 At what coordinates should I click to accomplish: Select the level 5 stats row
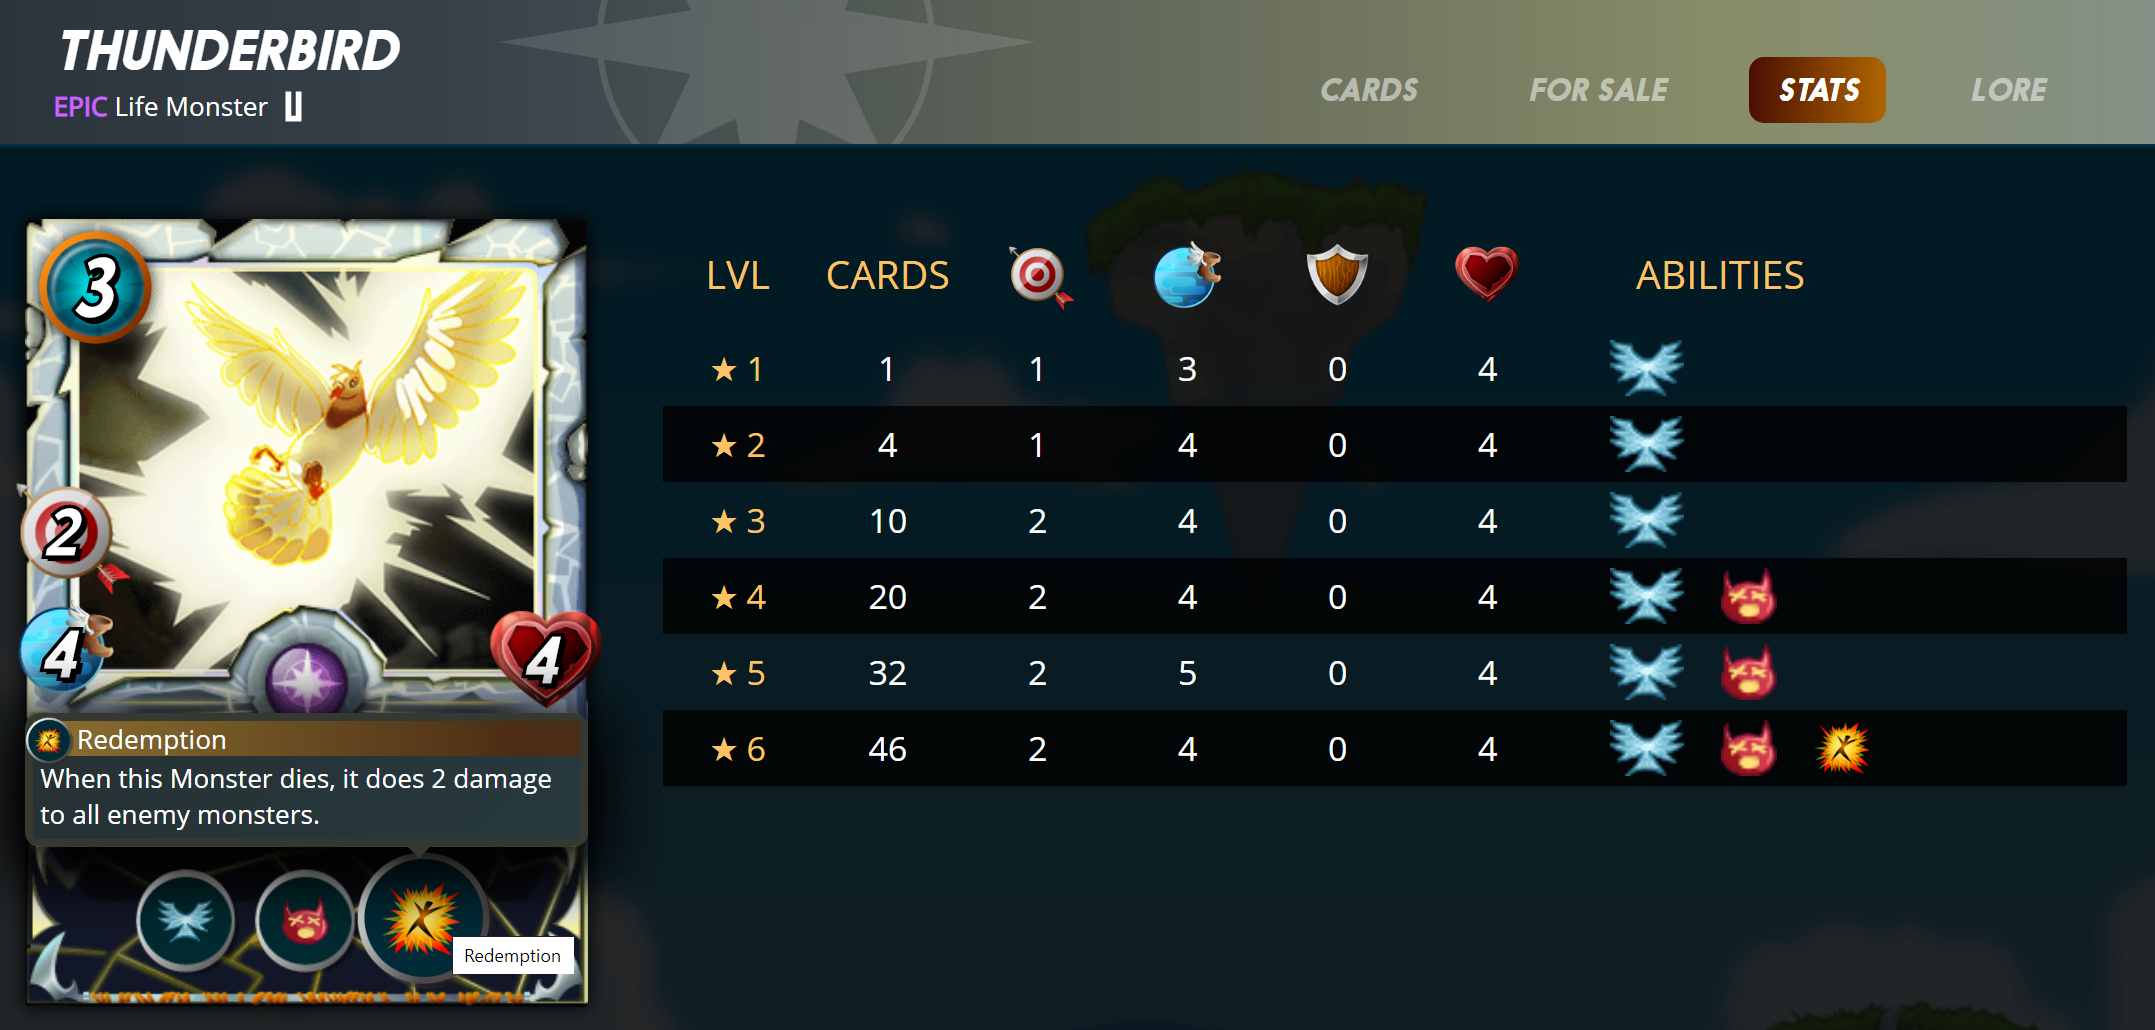(x=1394, y=672)
